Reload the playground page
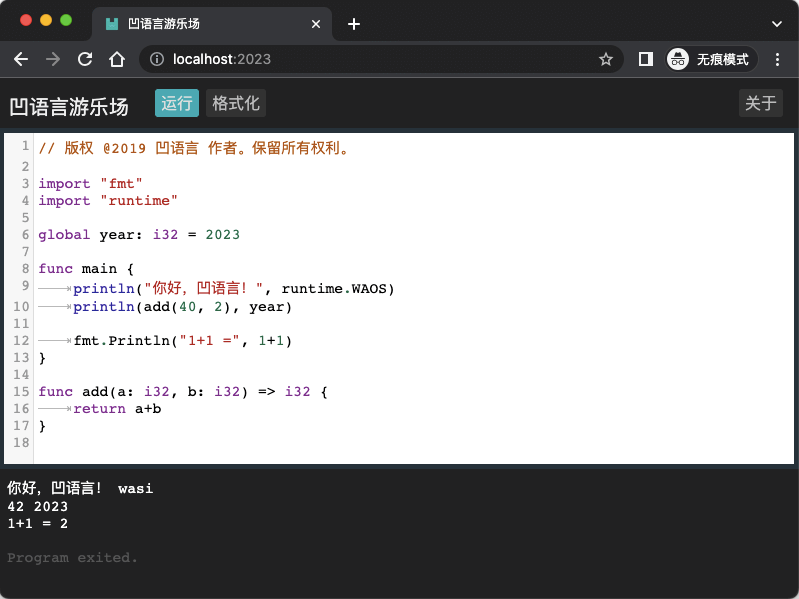 coord(85,59)
